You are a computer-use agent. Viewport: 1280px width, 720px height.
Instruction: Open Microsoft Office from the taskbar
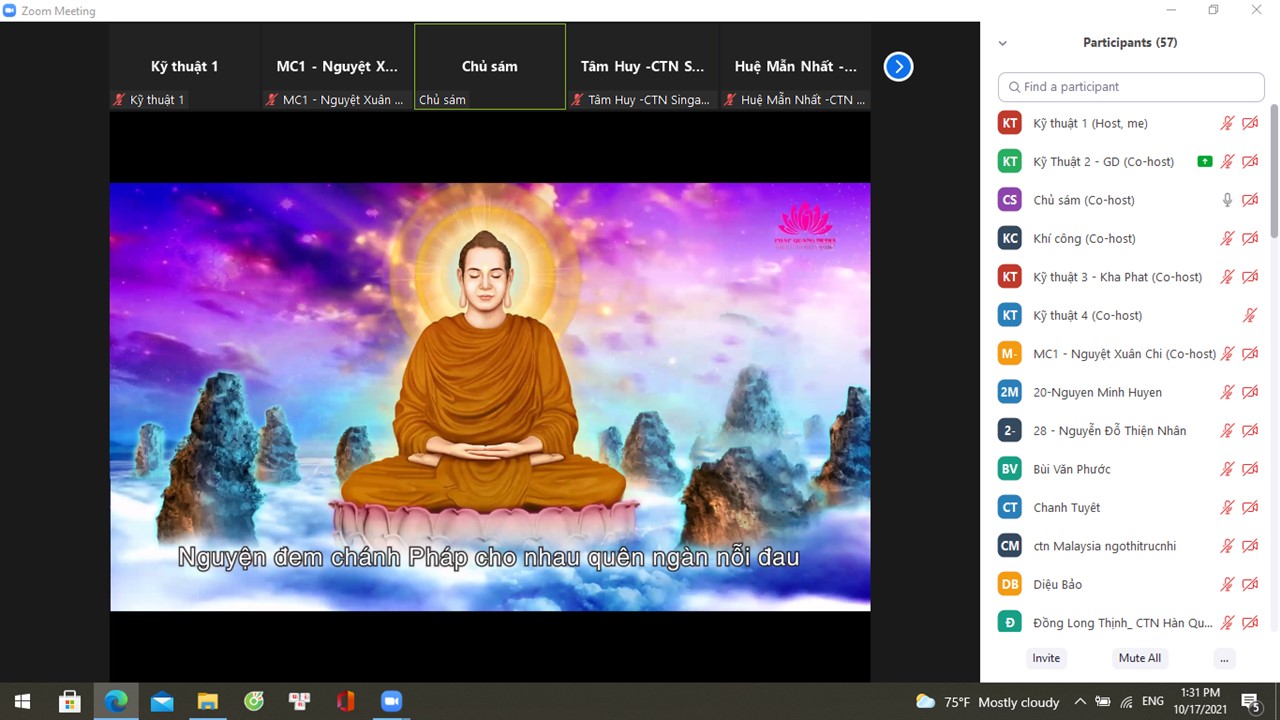(345, 701)
